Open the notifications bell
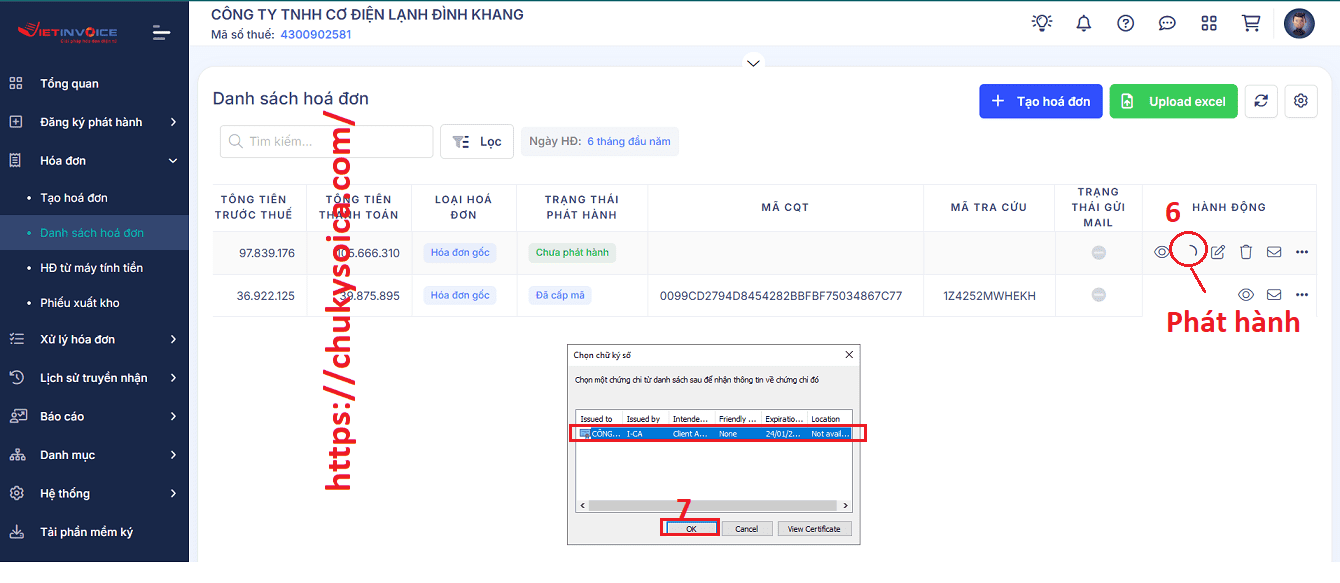 [x=1084, y=23]
